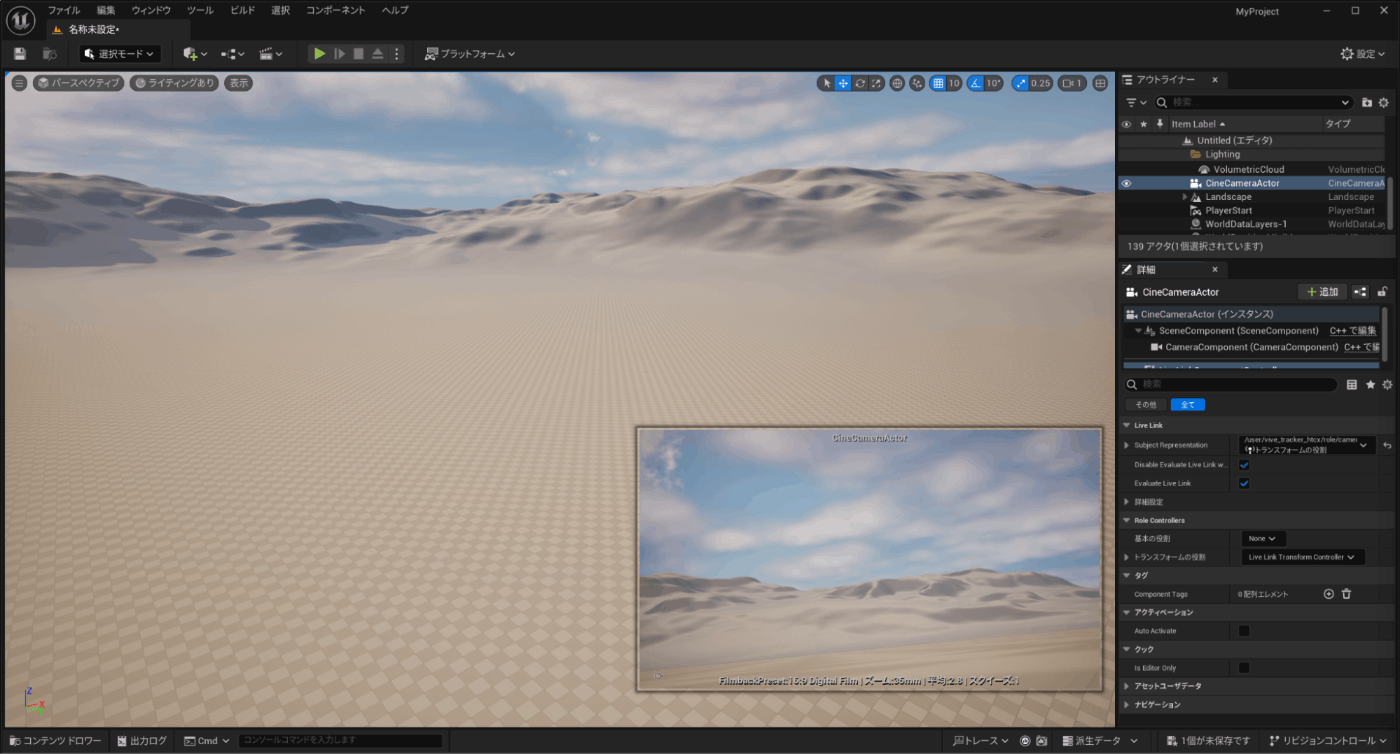Select the Lighting folder in Outliner
The image size is (1400, 754).
[x=1222, y=155]
